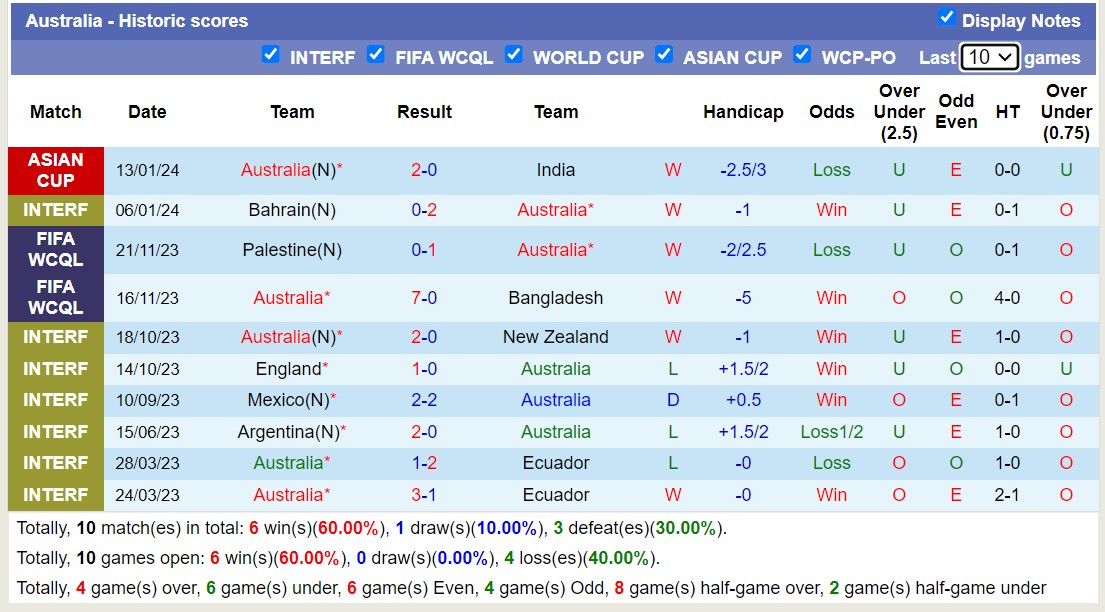The image size is (1105, 612).
Task: Disable the WORLD CUP filter checkbox
Action: (513, 55)
